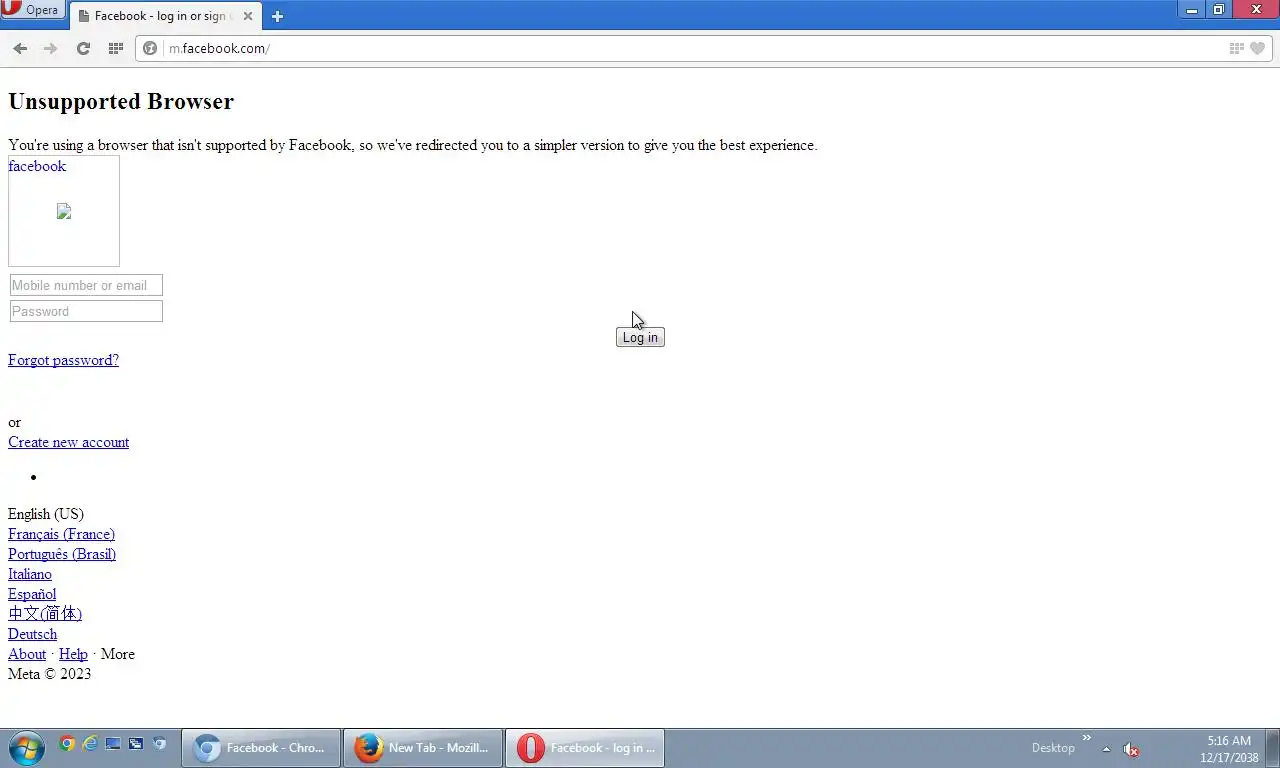Switch to Opera Facebook taskbar window
The image size is (1280, 768).
pos(585,748)
